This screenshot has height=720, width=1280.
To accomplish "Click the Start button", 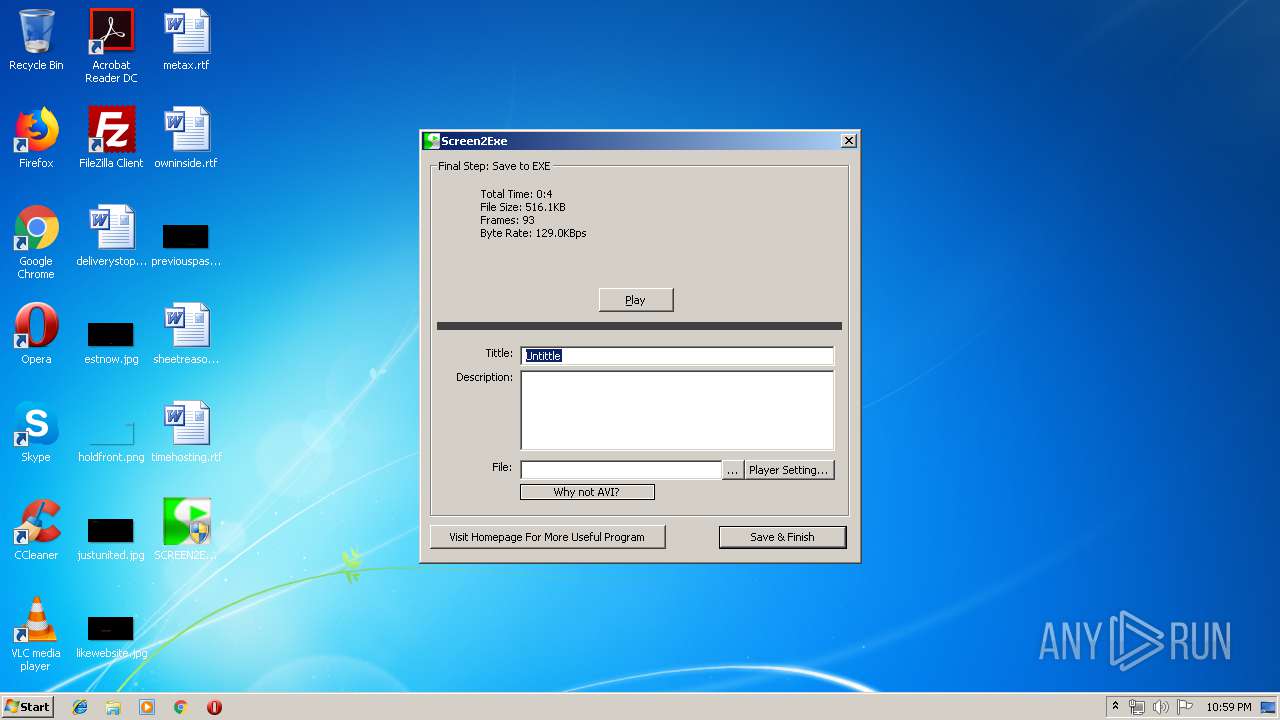I will pos(28,707).
